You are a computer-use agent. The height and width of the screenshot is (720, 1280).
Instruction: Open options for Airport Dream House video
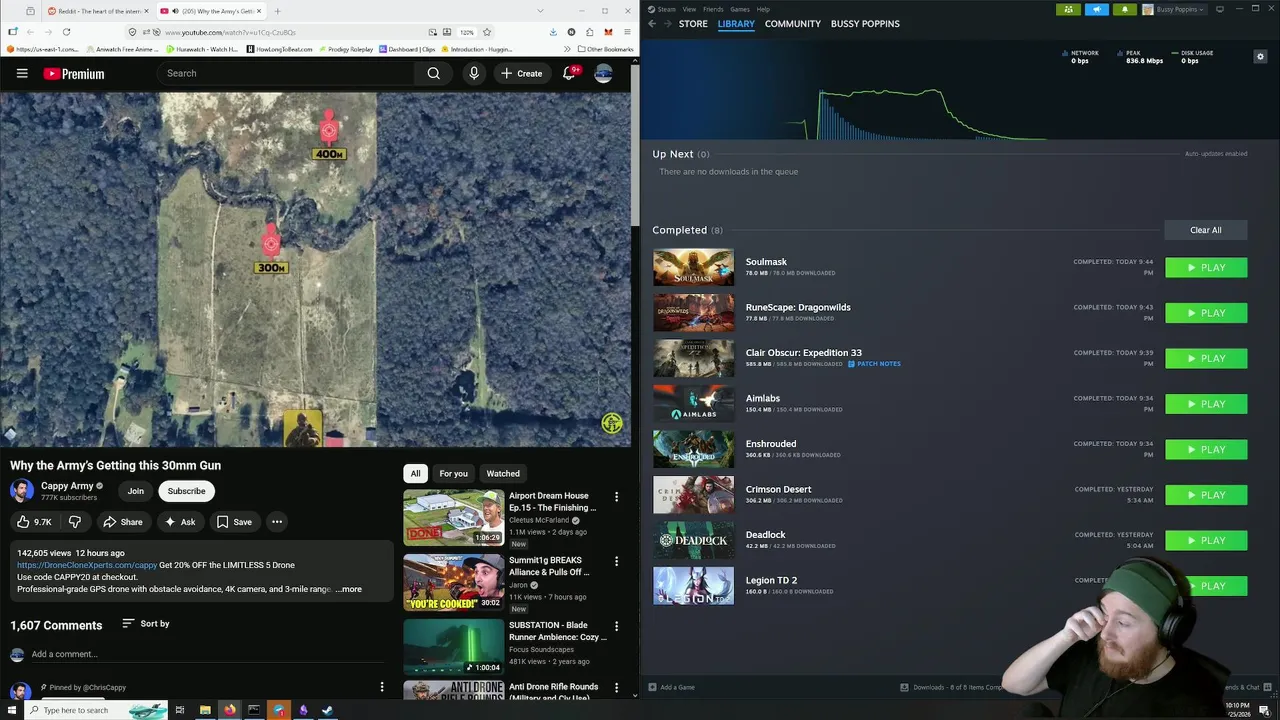616,497
